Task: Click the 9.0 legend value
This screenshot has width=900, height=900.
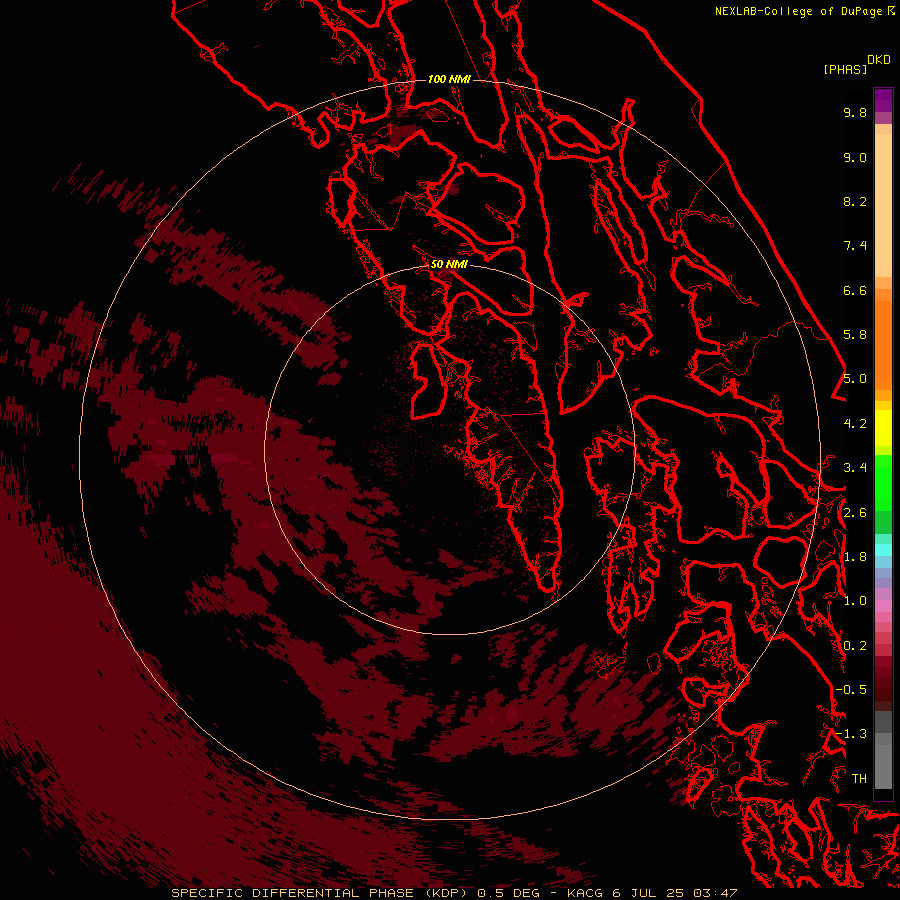Action: (x=855, y=157)
